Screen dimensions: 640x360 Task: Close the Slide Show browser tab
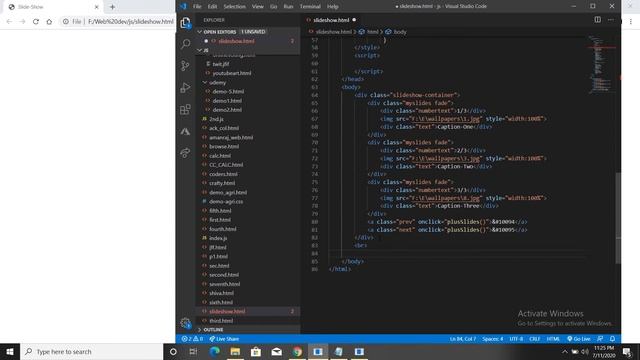point(97,7)
